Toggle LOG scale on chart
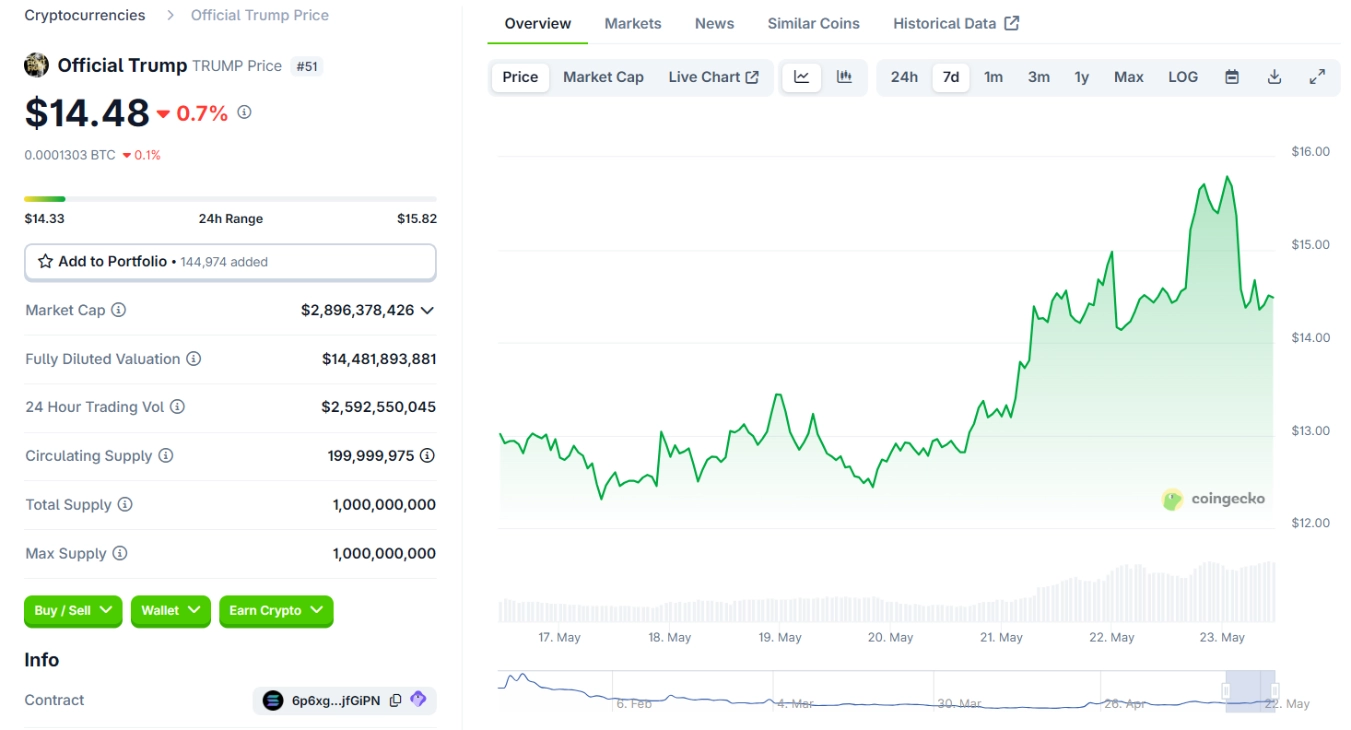The height and width of the screenshot is (730, 1351). (x=1183, y=77)
